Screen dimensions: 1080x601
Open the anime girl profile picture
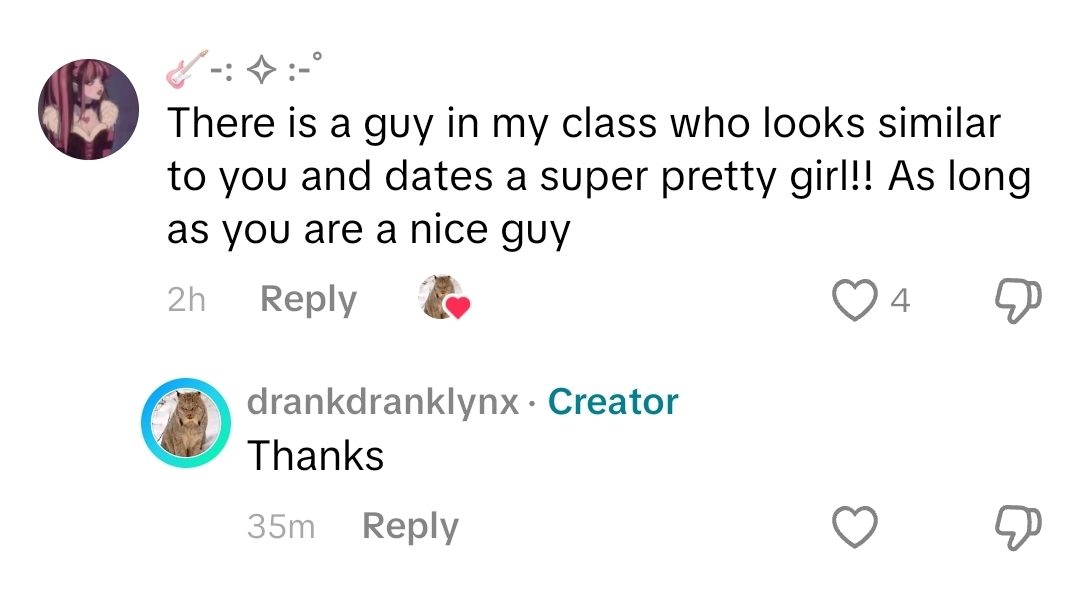coord(88,108)
